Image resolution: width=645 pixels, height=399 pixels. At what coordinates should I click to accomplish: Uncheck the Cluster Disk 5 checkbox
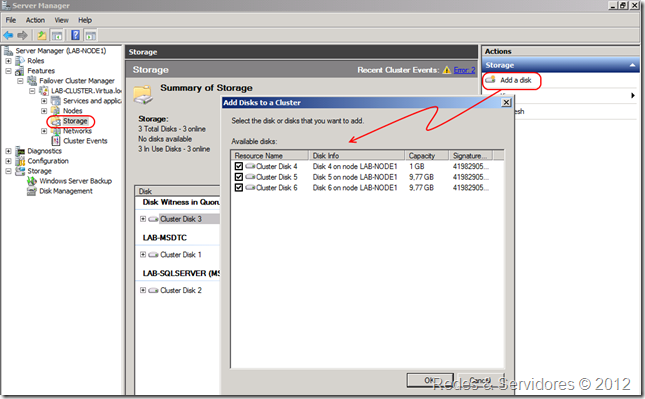click(x=239, y=177)
